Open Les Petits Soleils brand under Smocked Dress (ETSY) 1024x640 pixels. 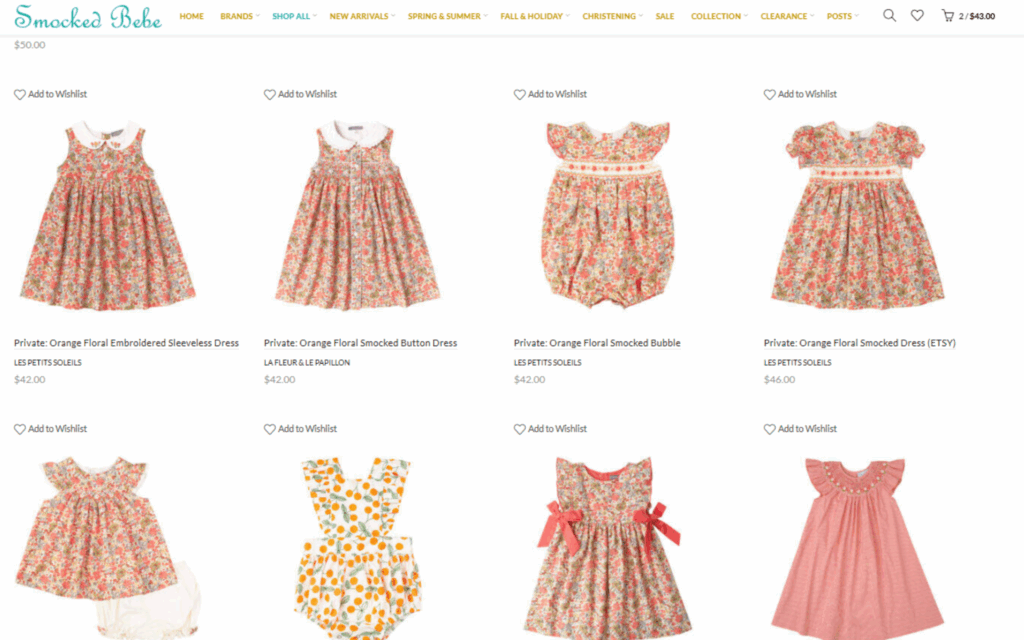797,362
